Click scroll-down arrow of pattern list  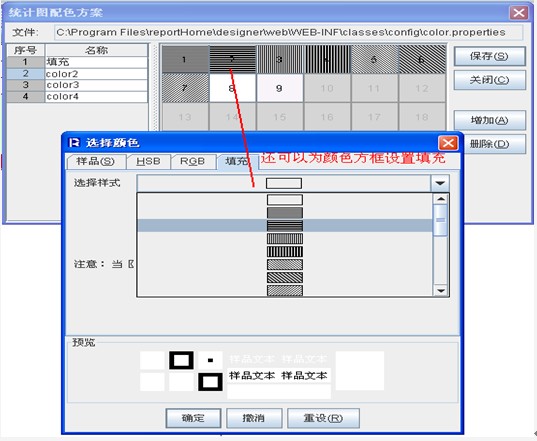coord(440,291)
